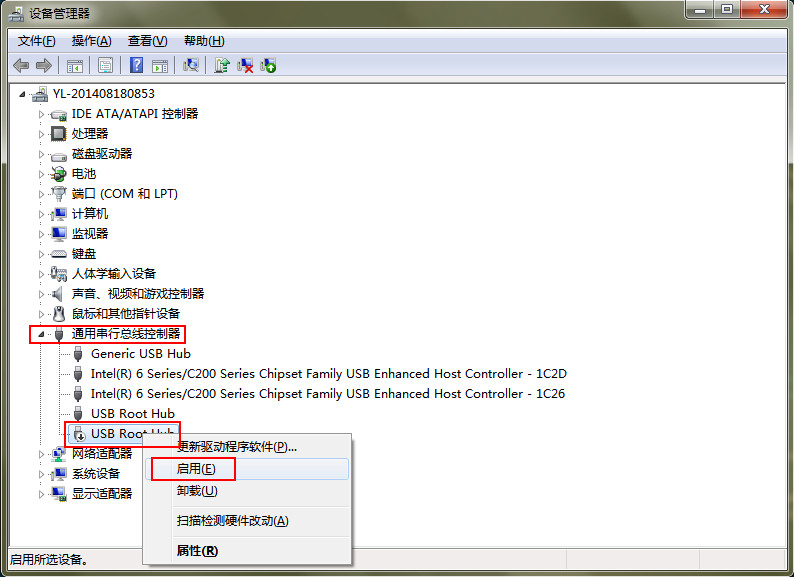This screenshot has height=577, width=794.
Task: Expand the 人体学输入设备 node
Action: [x=42, y=274]
